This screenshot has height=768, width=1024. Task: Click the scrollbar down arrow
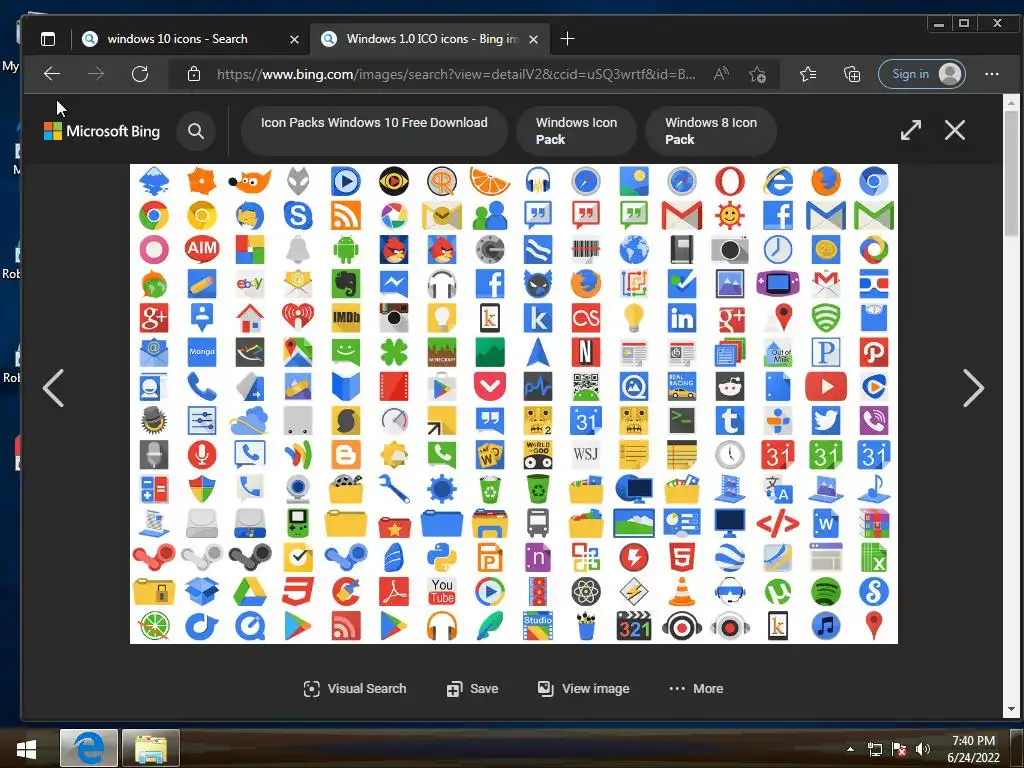[x=1011, y=709]
